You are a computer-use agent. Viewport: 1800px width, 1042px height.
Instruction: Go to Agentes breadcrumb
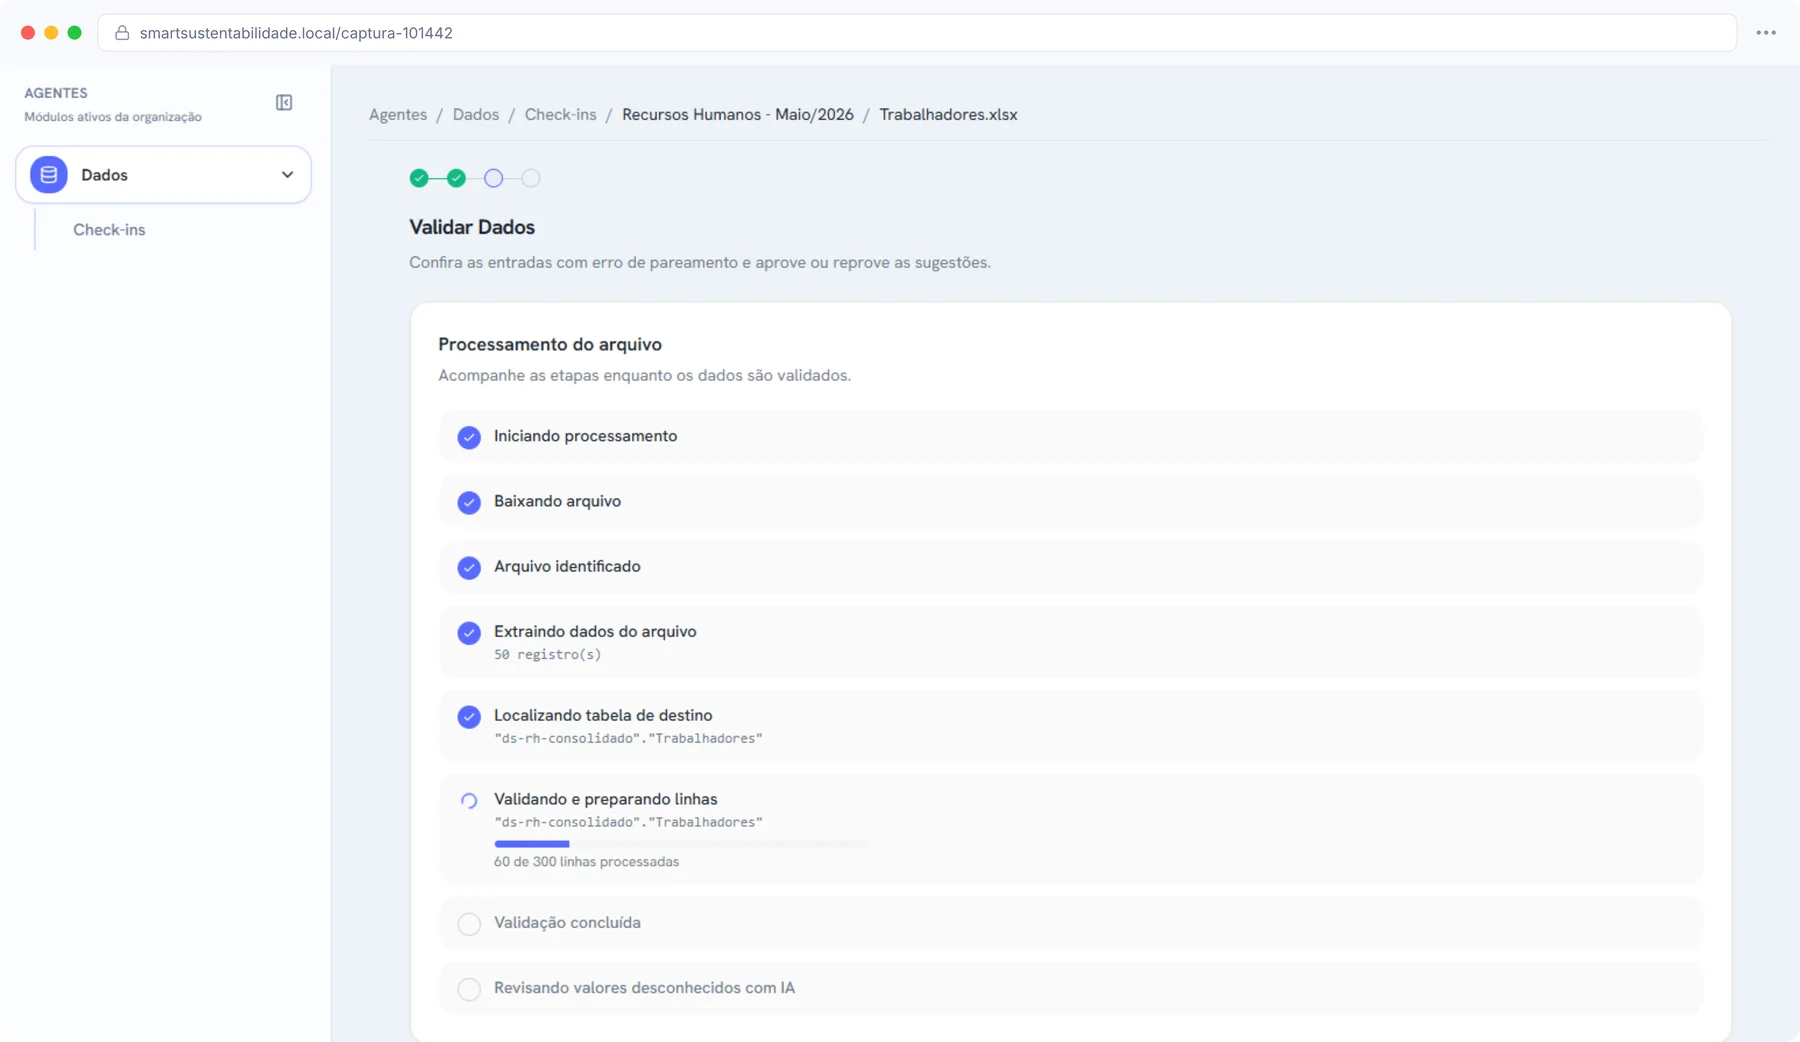coord(398,115)
